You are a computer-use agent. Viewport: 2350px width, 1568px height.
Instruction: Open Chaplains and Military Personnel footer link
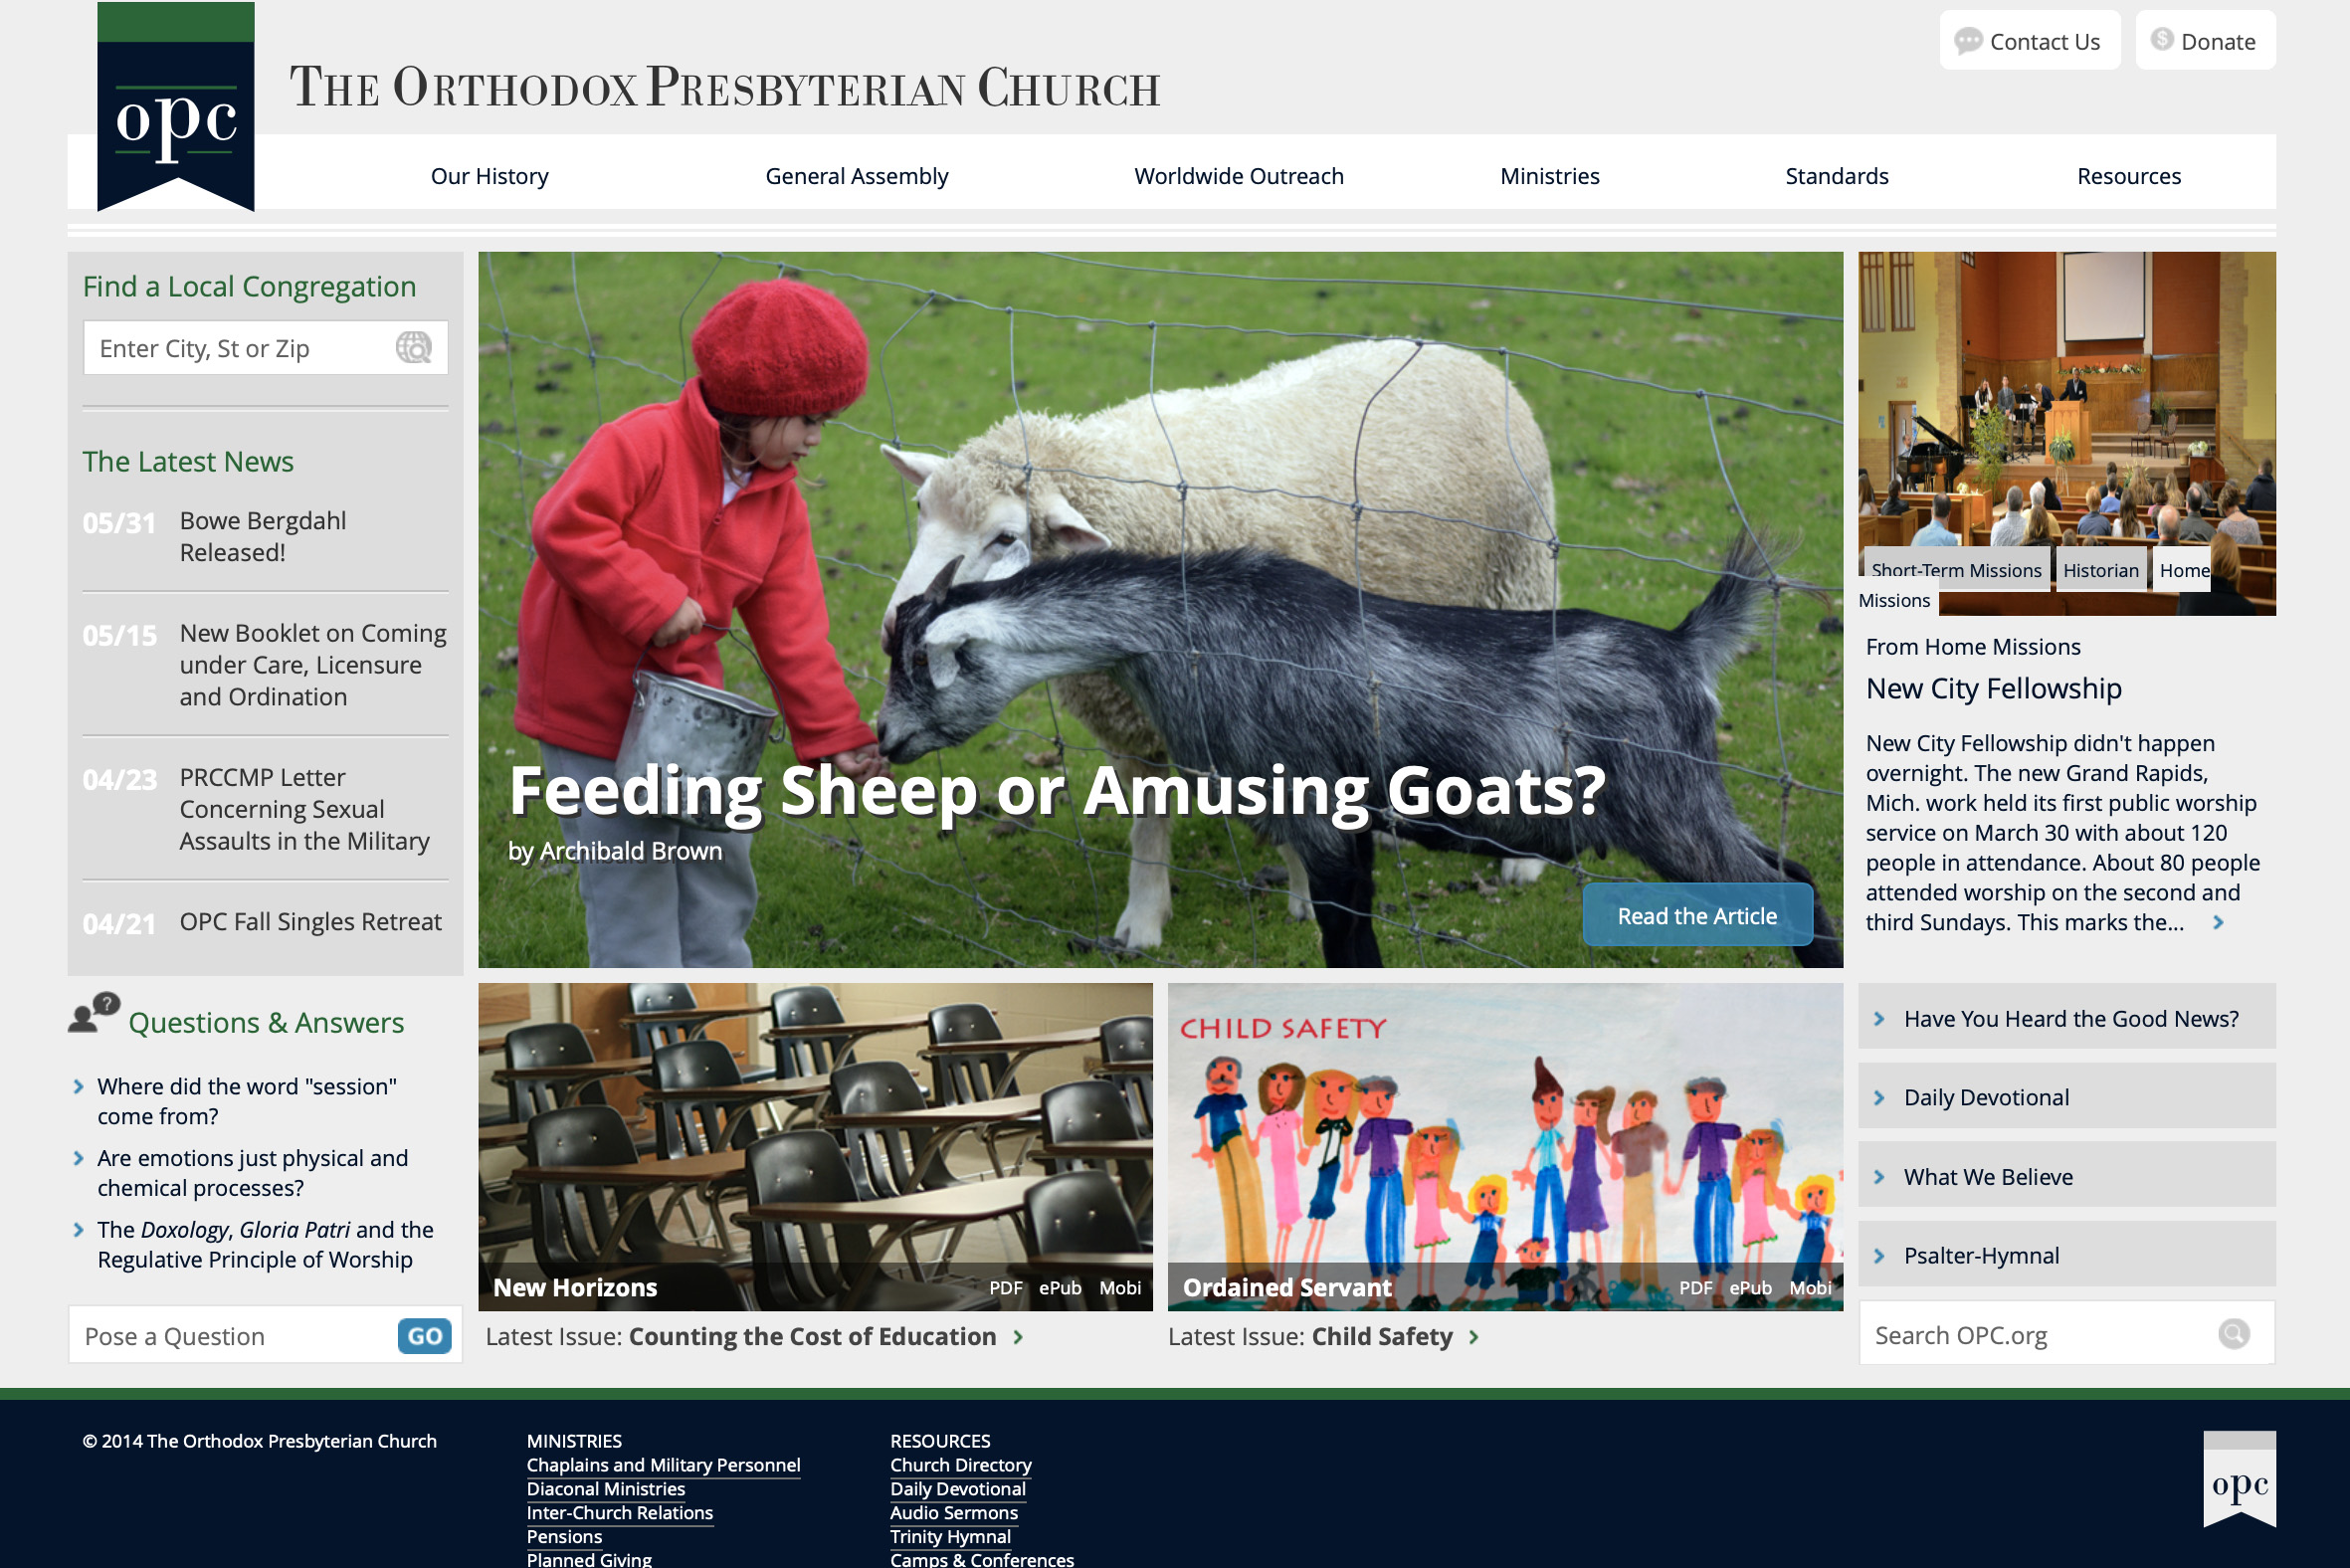click(663, 1465)
